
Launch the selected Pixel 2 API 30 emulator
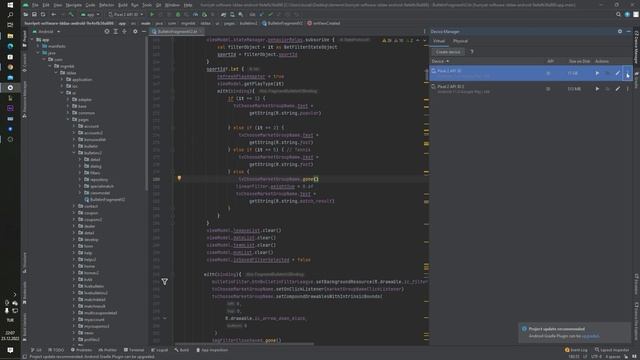point(597,73)
